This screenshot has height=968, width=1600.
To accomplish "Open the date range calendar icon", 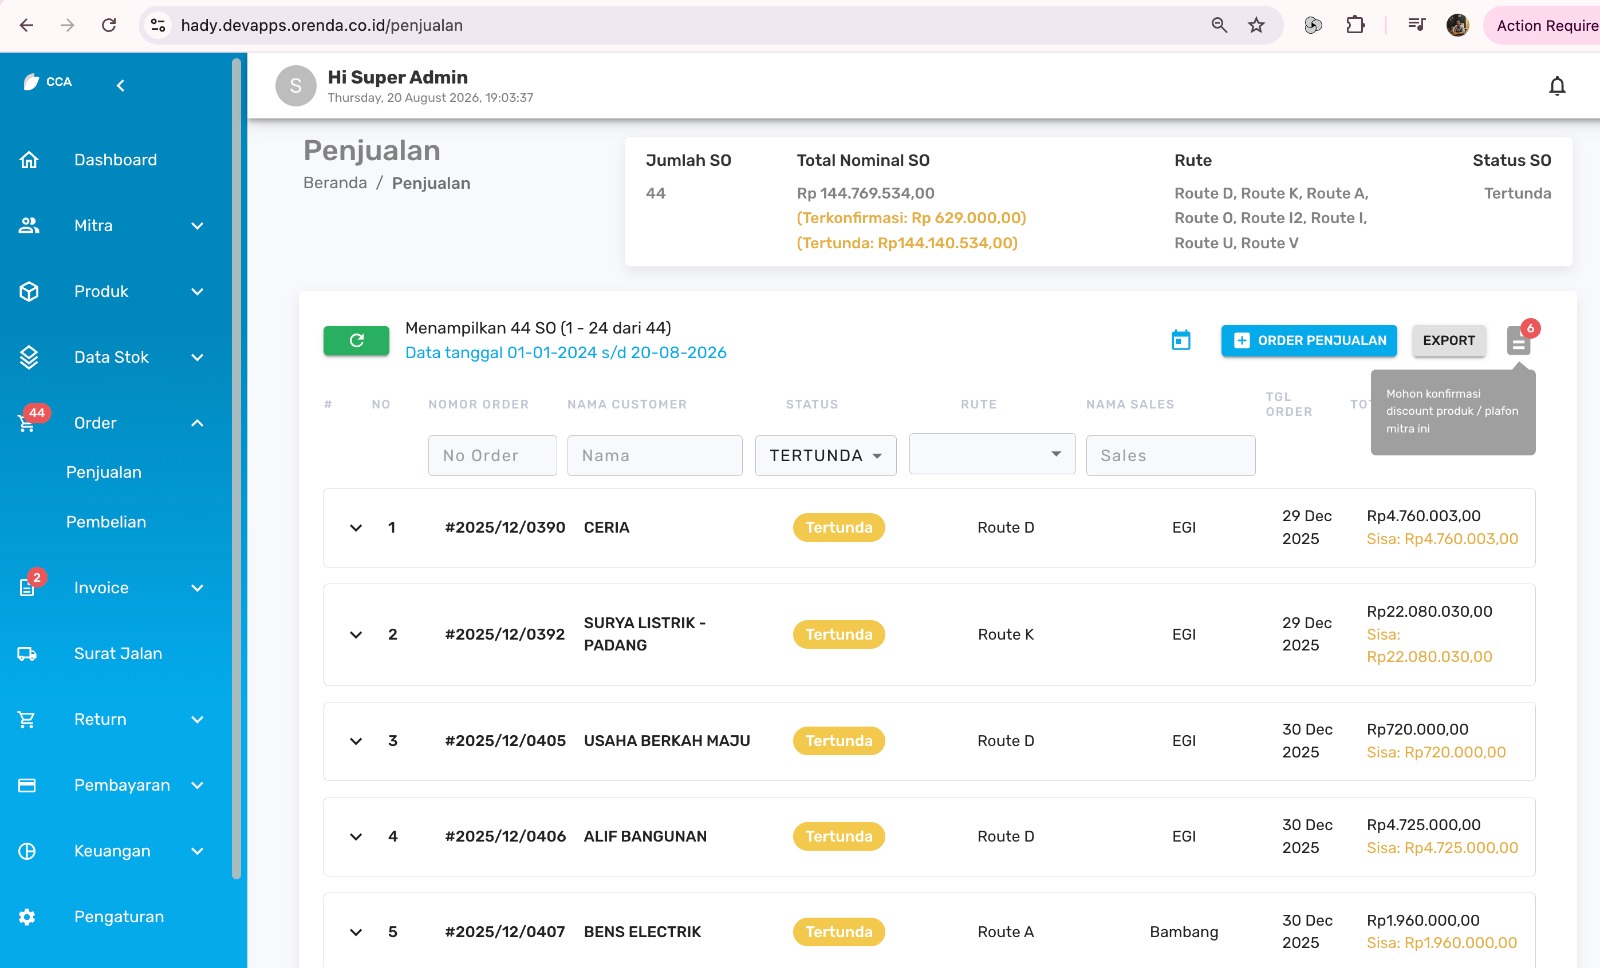I will (x=1181, y=340).
